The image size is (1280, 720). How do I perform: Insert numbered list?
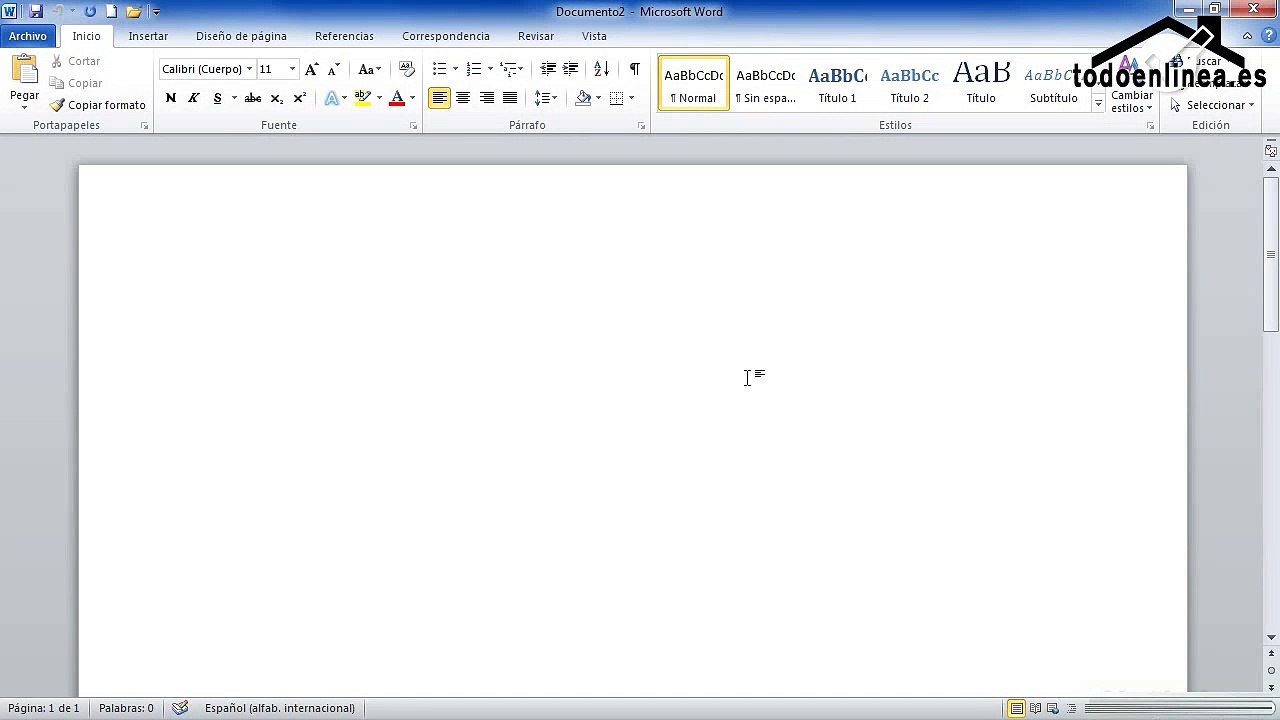[x=474, y=69]
